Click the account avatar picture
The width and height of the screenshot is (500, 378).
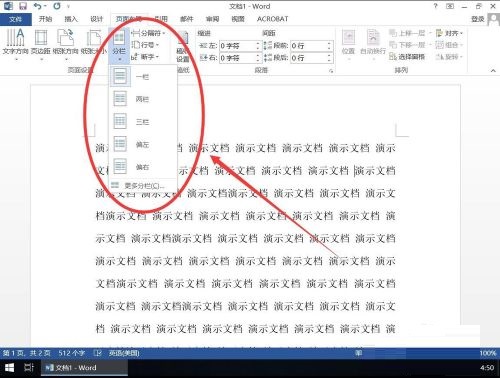click(x=493, y=19)
